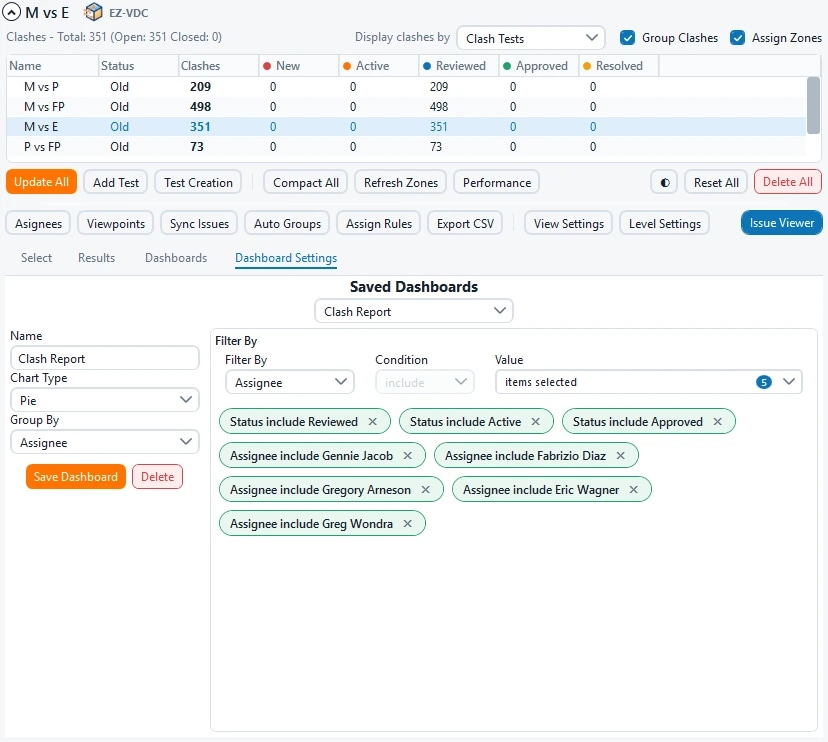Open the Condition include dropdown

point(425,382)
